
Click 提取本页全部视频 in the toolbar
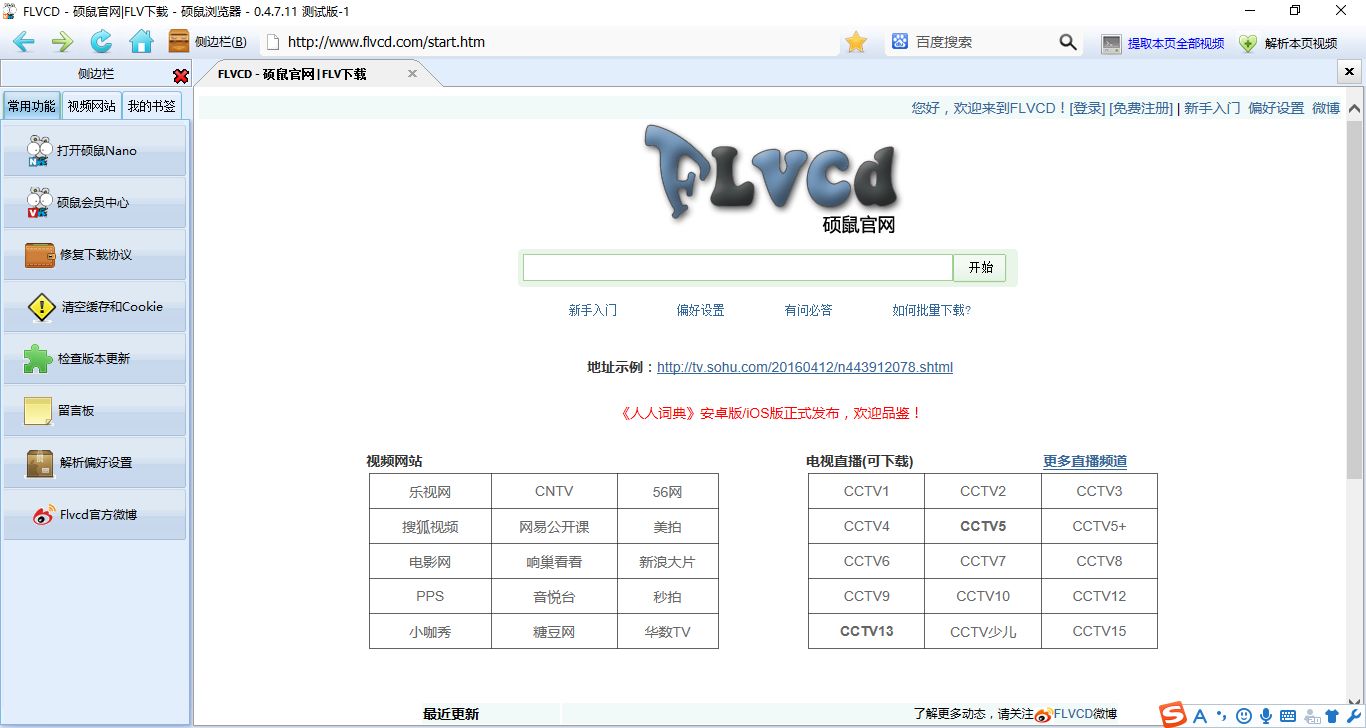pos(1163,43)
